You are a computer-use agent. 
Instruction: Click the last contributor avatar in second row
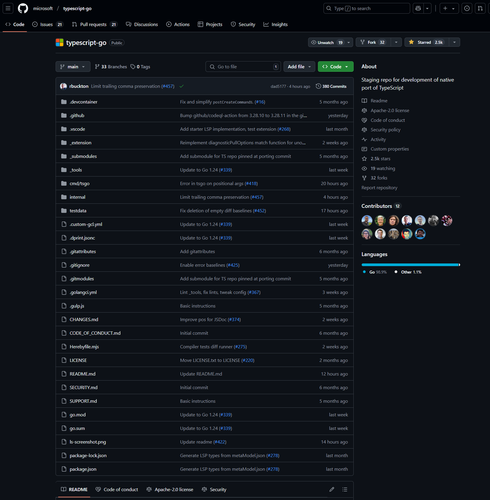(420, 234)
